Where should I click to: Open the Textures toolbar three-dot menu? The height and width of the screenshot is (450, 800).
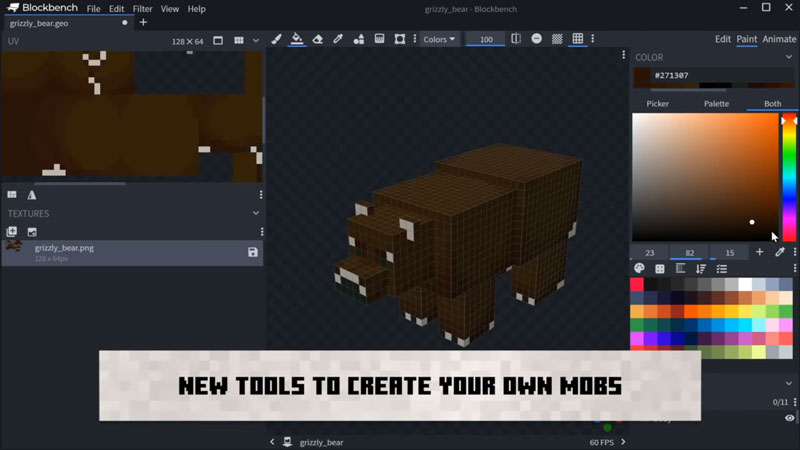tap(262, 232)
